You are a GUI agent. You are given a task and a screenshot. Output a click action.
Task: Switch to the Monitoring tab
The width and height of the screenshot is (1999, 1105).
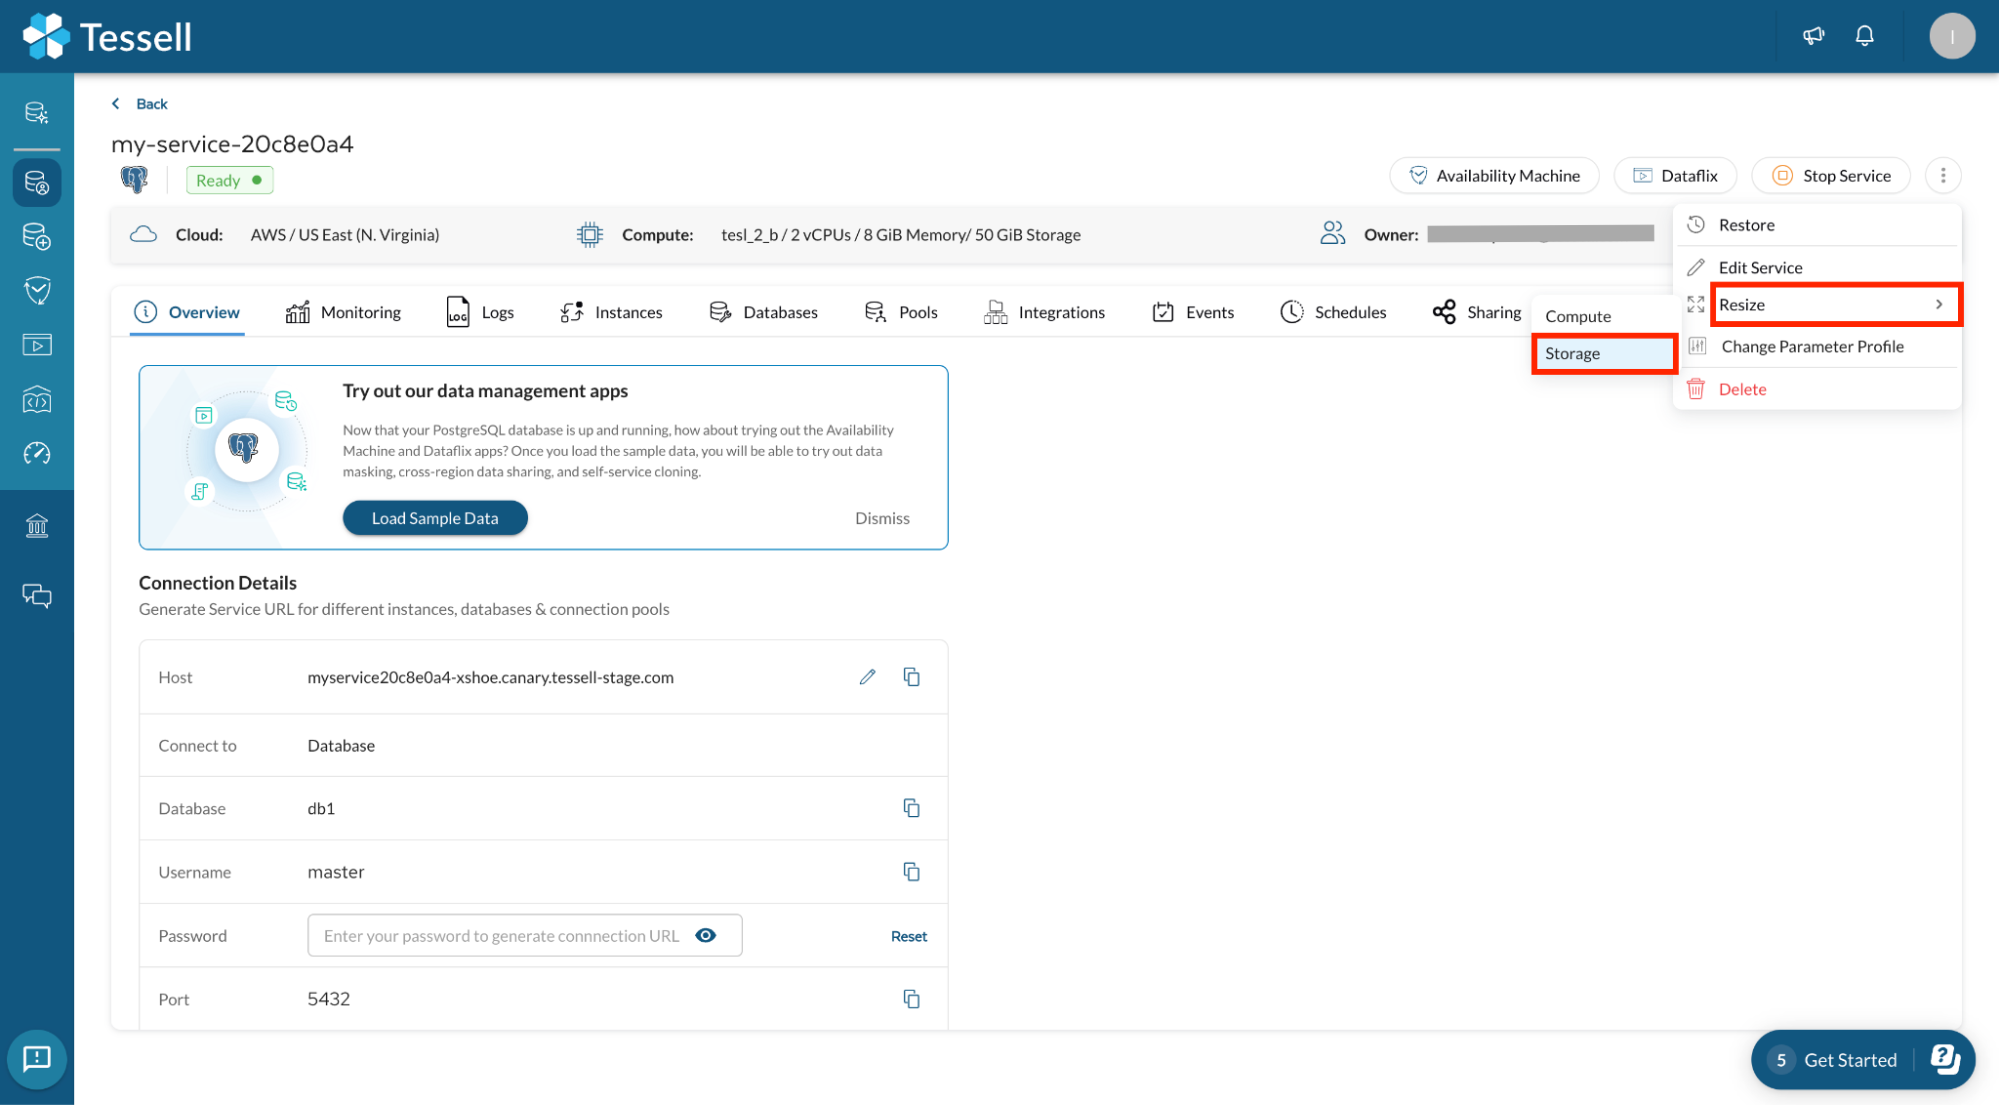pyautogui.click(x=343, y=313)
